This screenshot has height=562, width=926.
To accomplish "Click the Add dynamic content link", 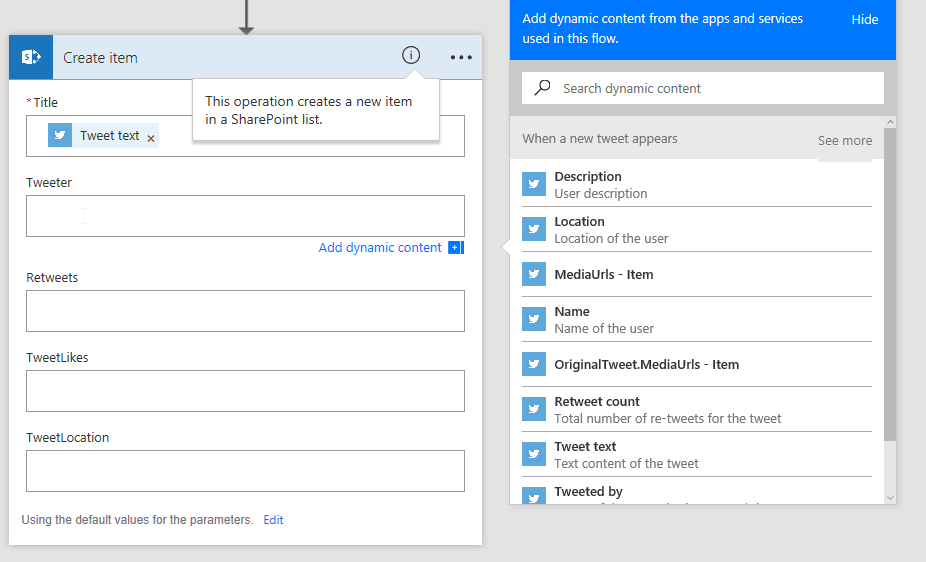I will point(379,248).
